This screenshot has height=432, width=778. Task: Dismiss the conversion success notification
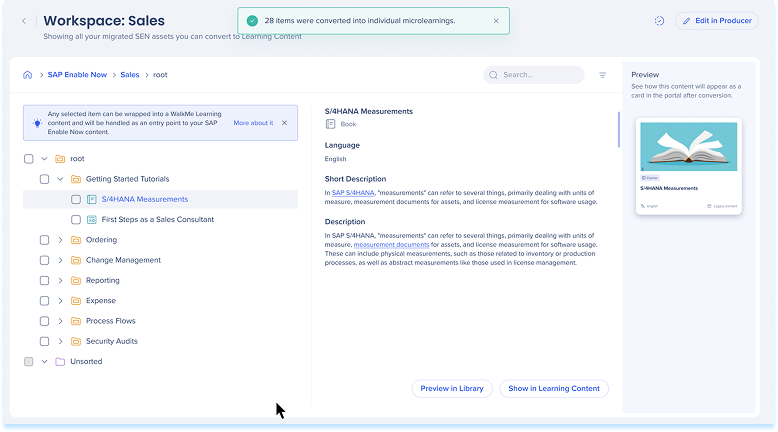coord(496,20)
